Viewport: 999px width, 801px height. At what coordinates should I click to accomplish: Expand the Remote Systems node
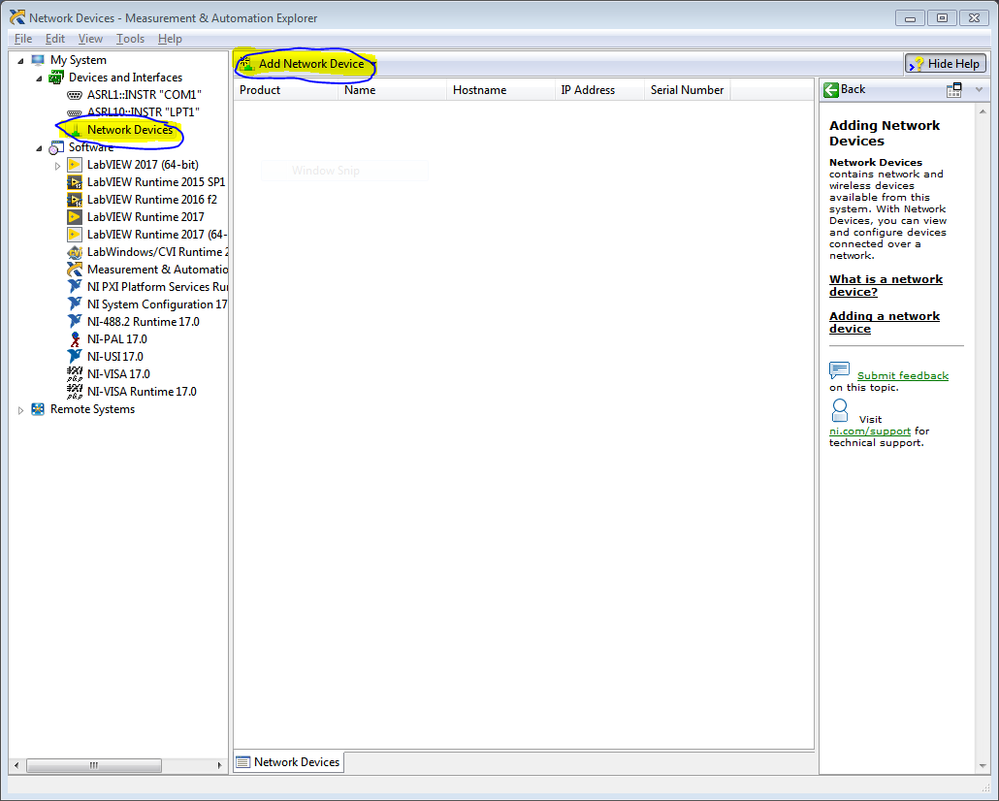(x=20, y=410)
